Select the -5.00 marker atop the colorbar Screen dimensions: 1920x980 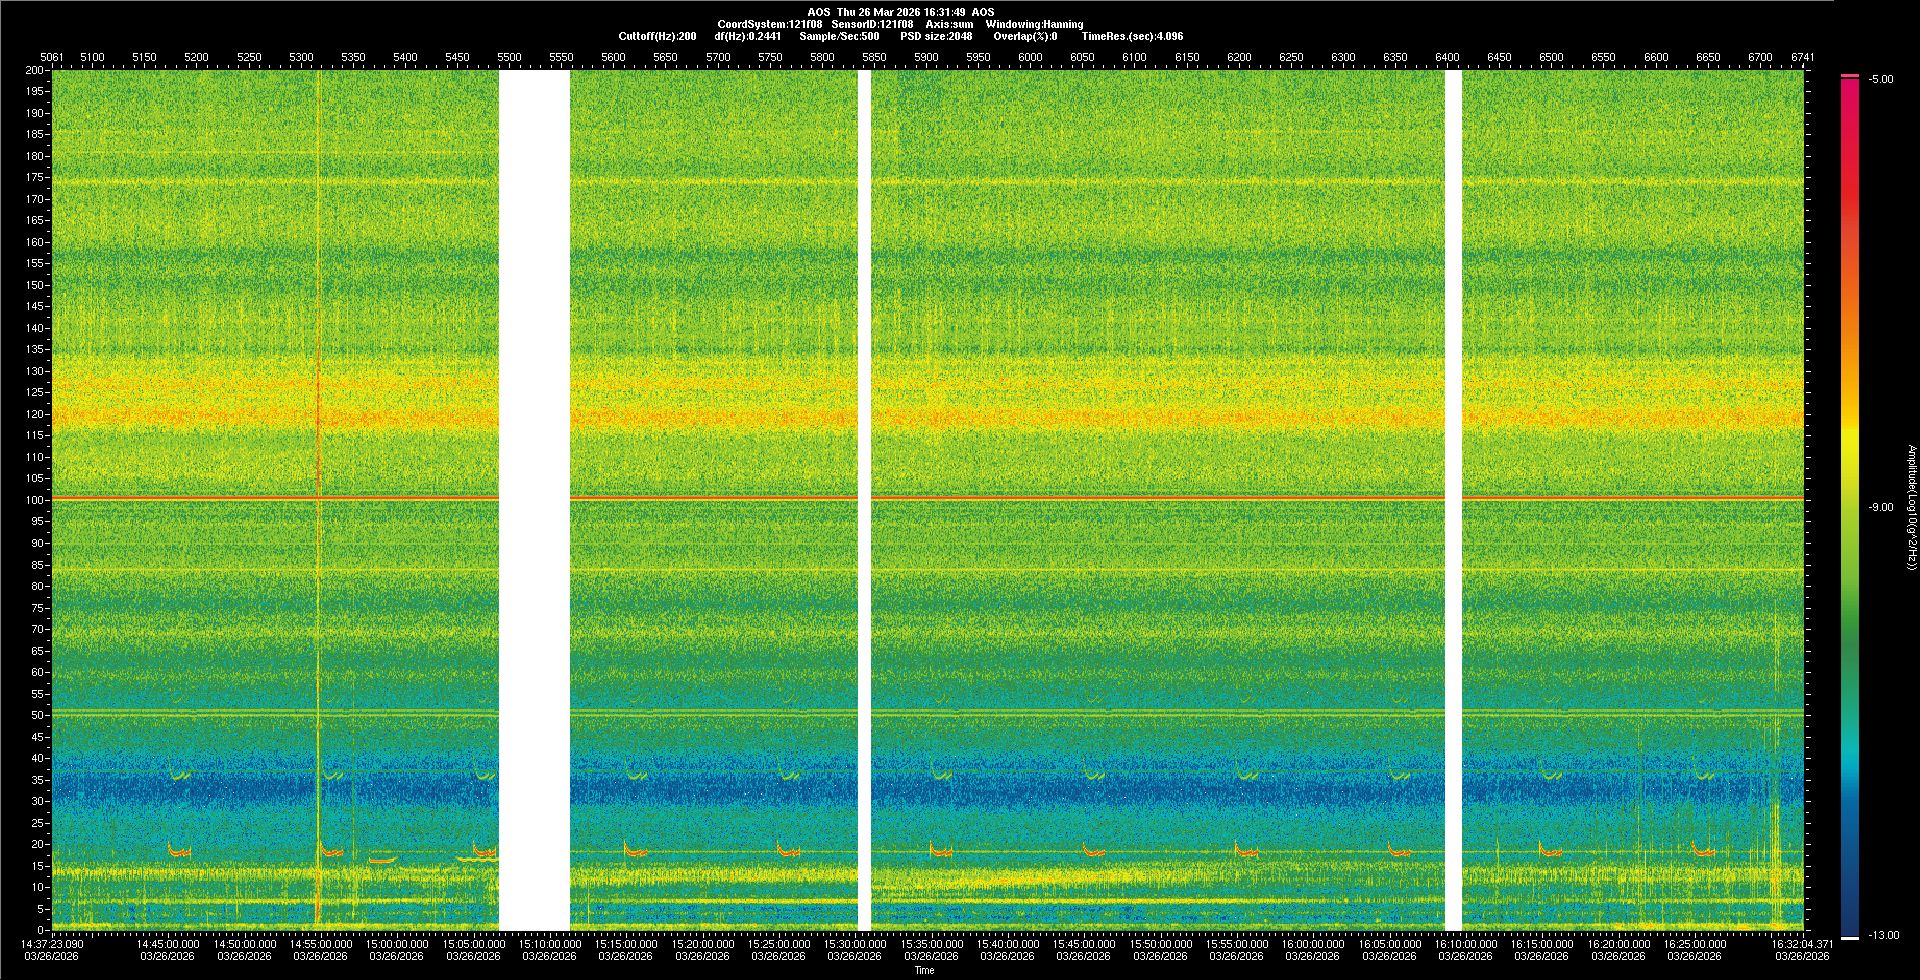[1880, 80]
